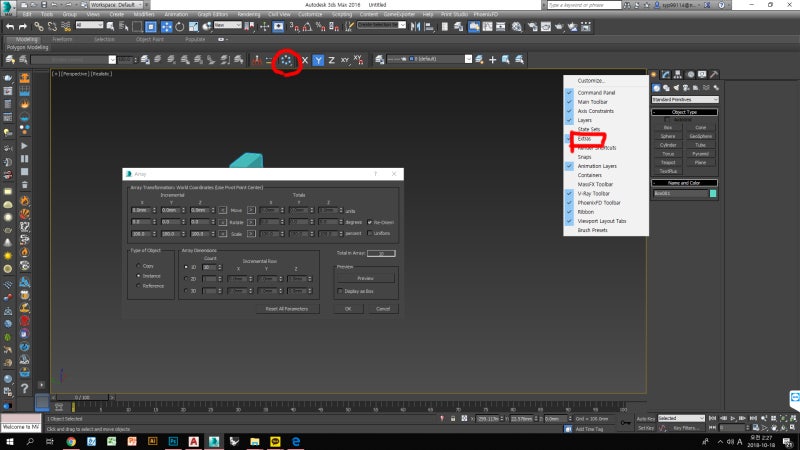Click the Undo arrow in main toolbar

click(10, 27)
